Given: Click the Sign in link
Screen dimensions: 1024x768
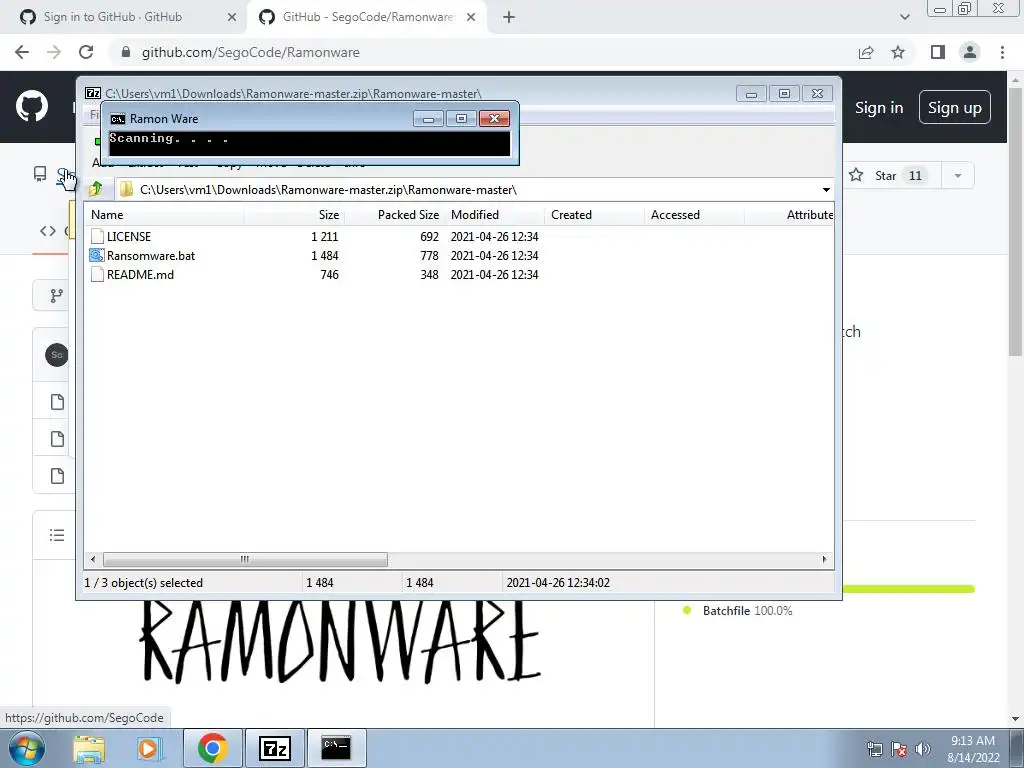Looking at the screenshot, I should click(x=879, y=108).
